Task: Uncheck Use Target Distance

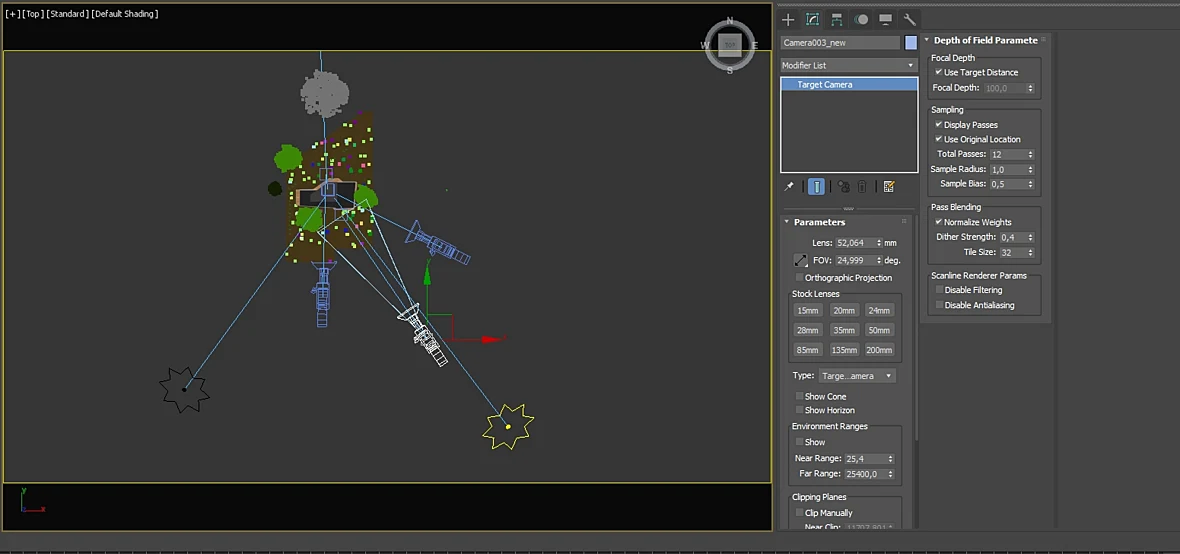Action: coord(938,72)
